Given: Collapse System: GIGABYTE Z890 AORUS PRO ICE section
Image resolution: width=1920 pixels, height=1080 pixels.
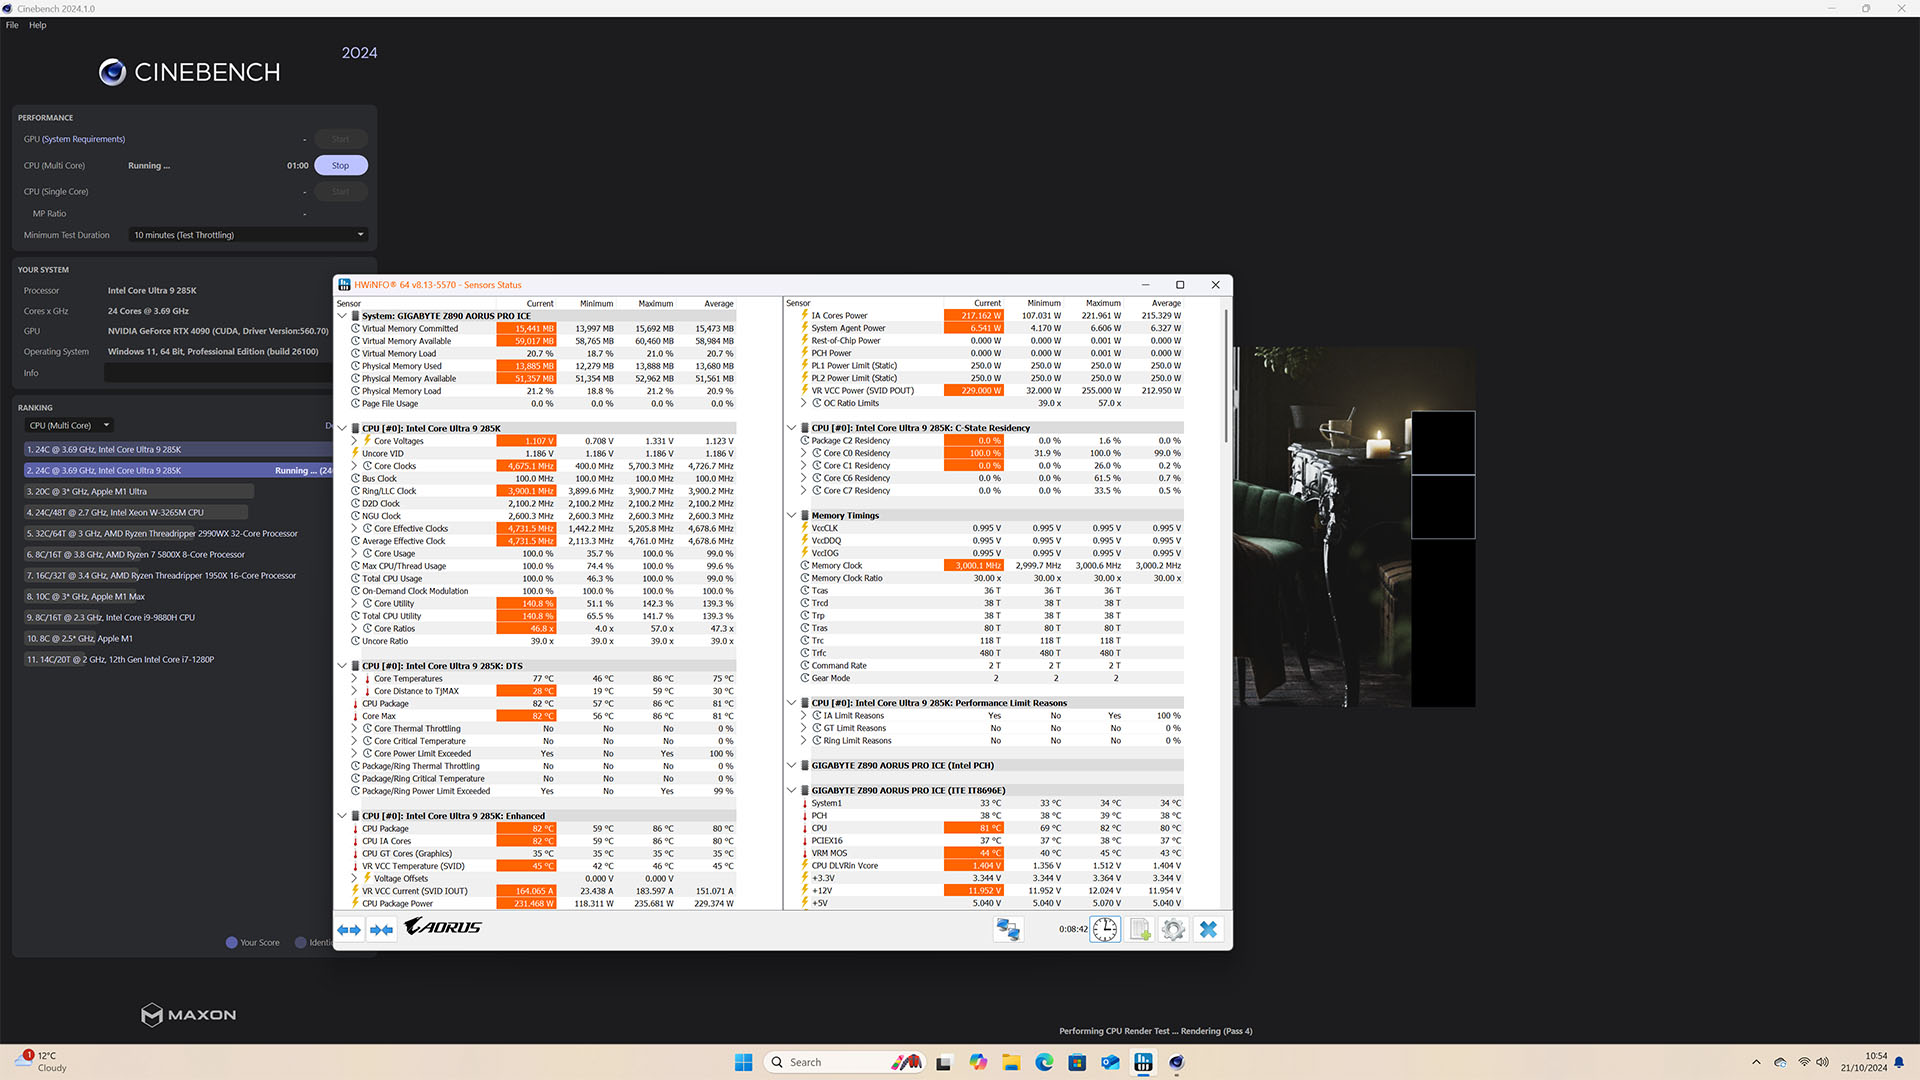Looking at the screenshot, I should pyautogui.click(x=342, y=316).
